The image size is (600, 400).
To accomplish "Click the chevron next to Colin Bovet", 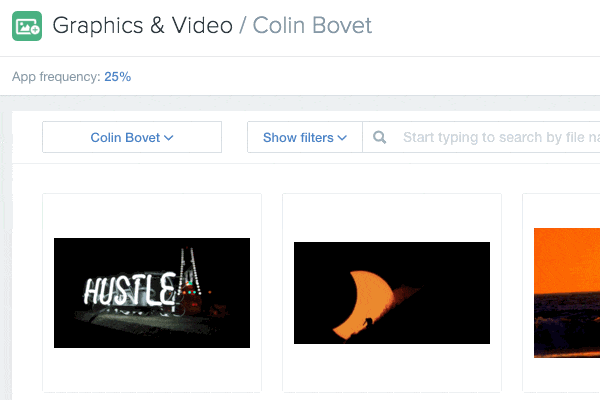I will [x=169, y=137].
